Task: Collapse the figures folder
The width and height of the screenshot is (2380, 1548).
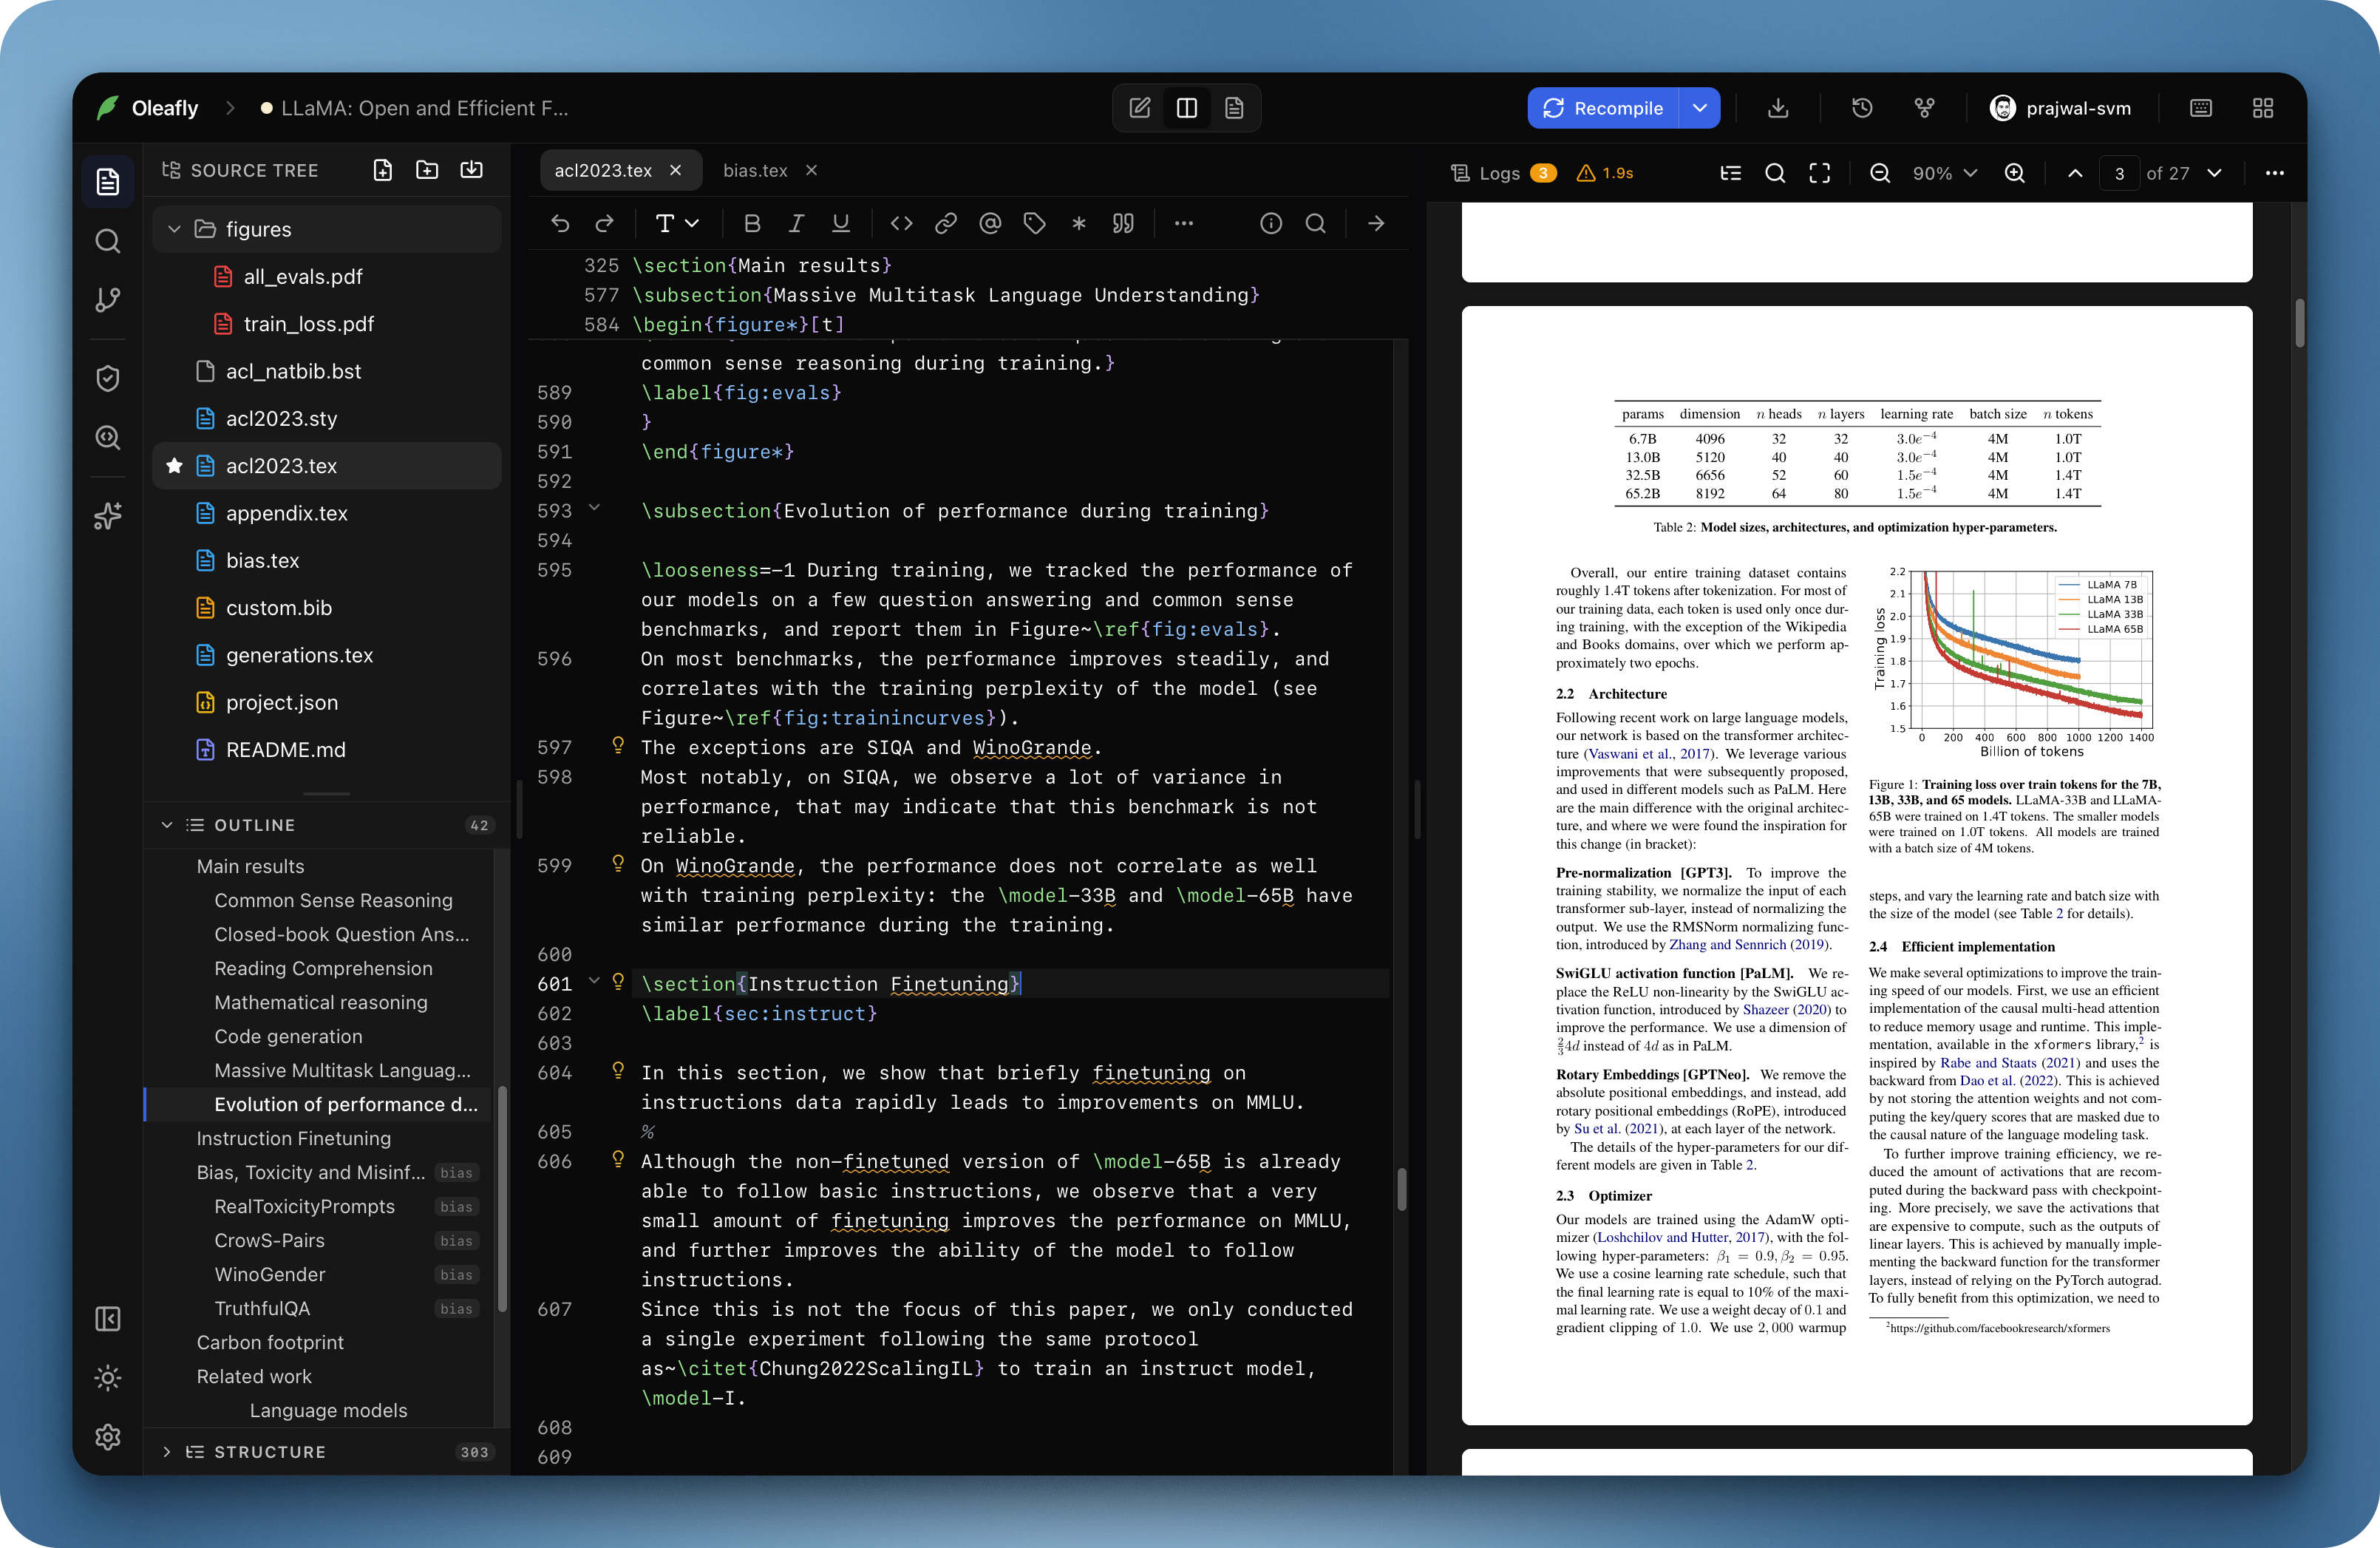Action: point(174,229)
